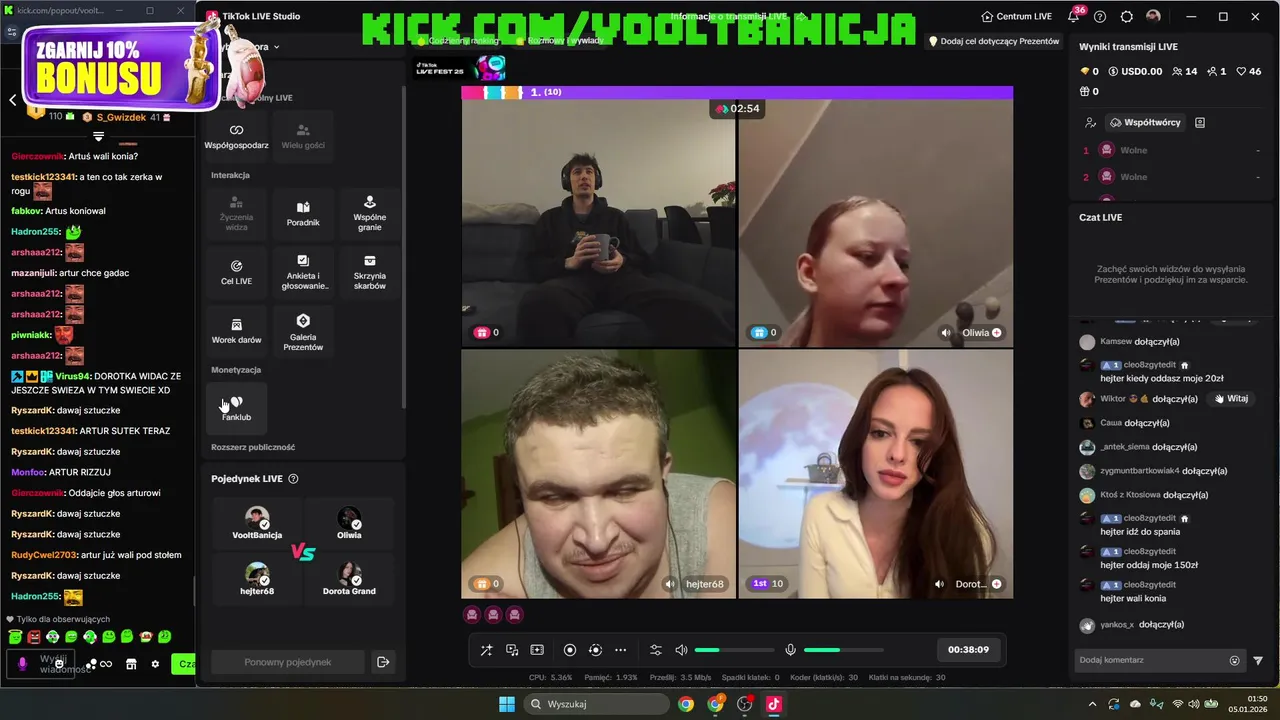Screen dimensions: 1280x720
Task: Open Chrome from the taskbar
Action: coord(686,704)
